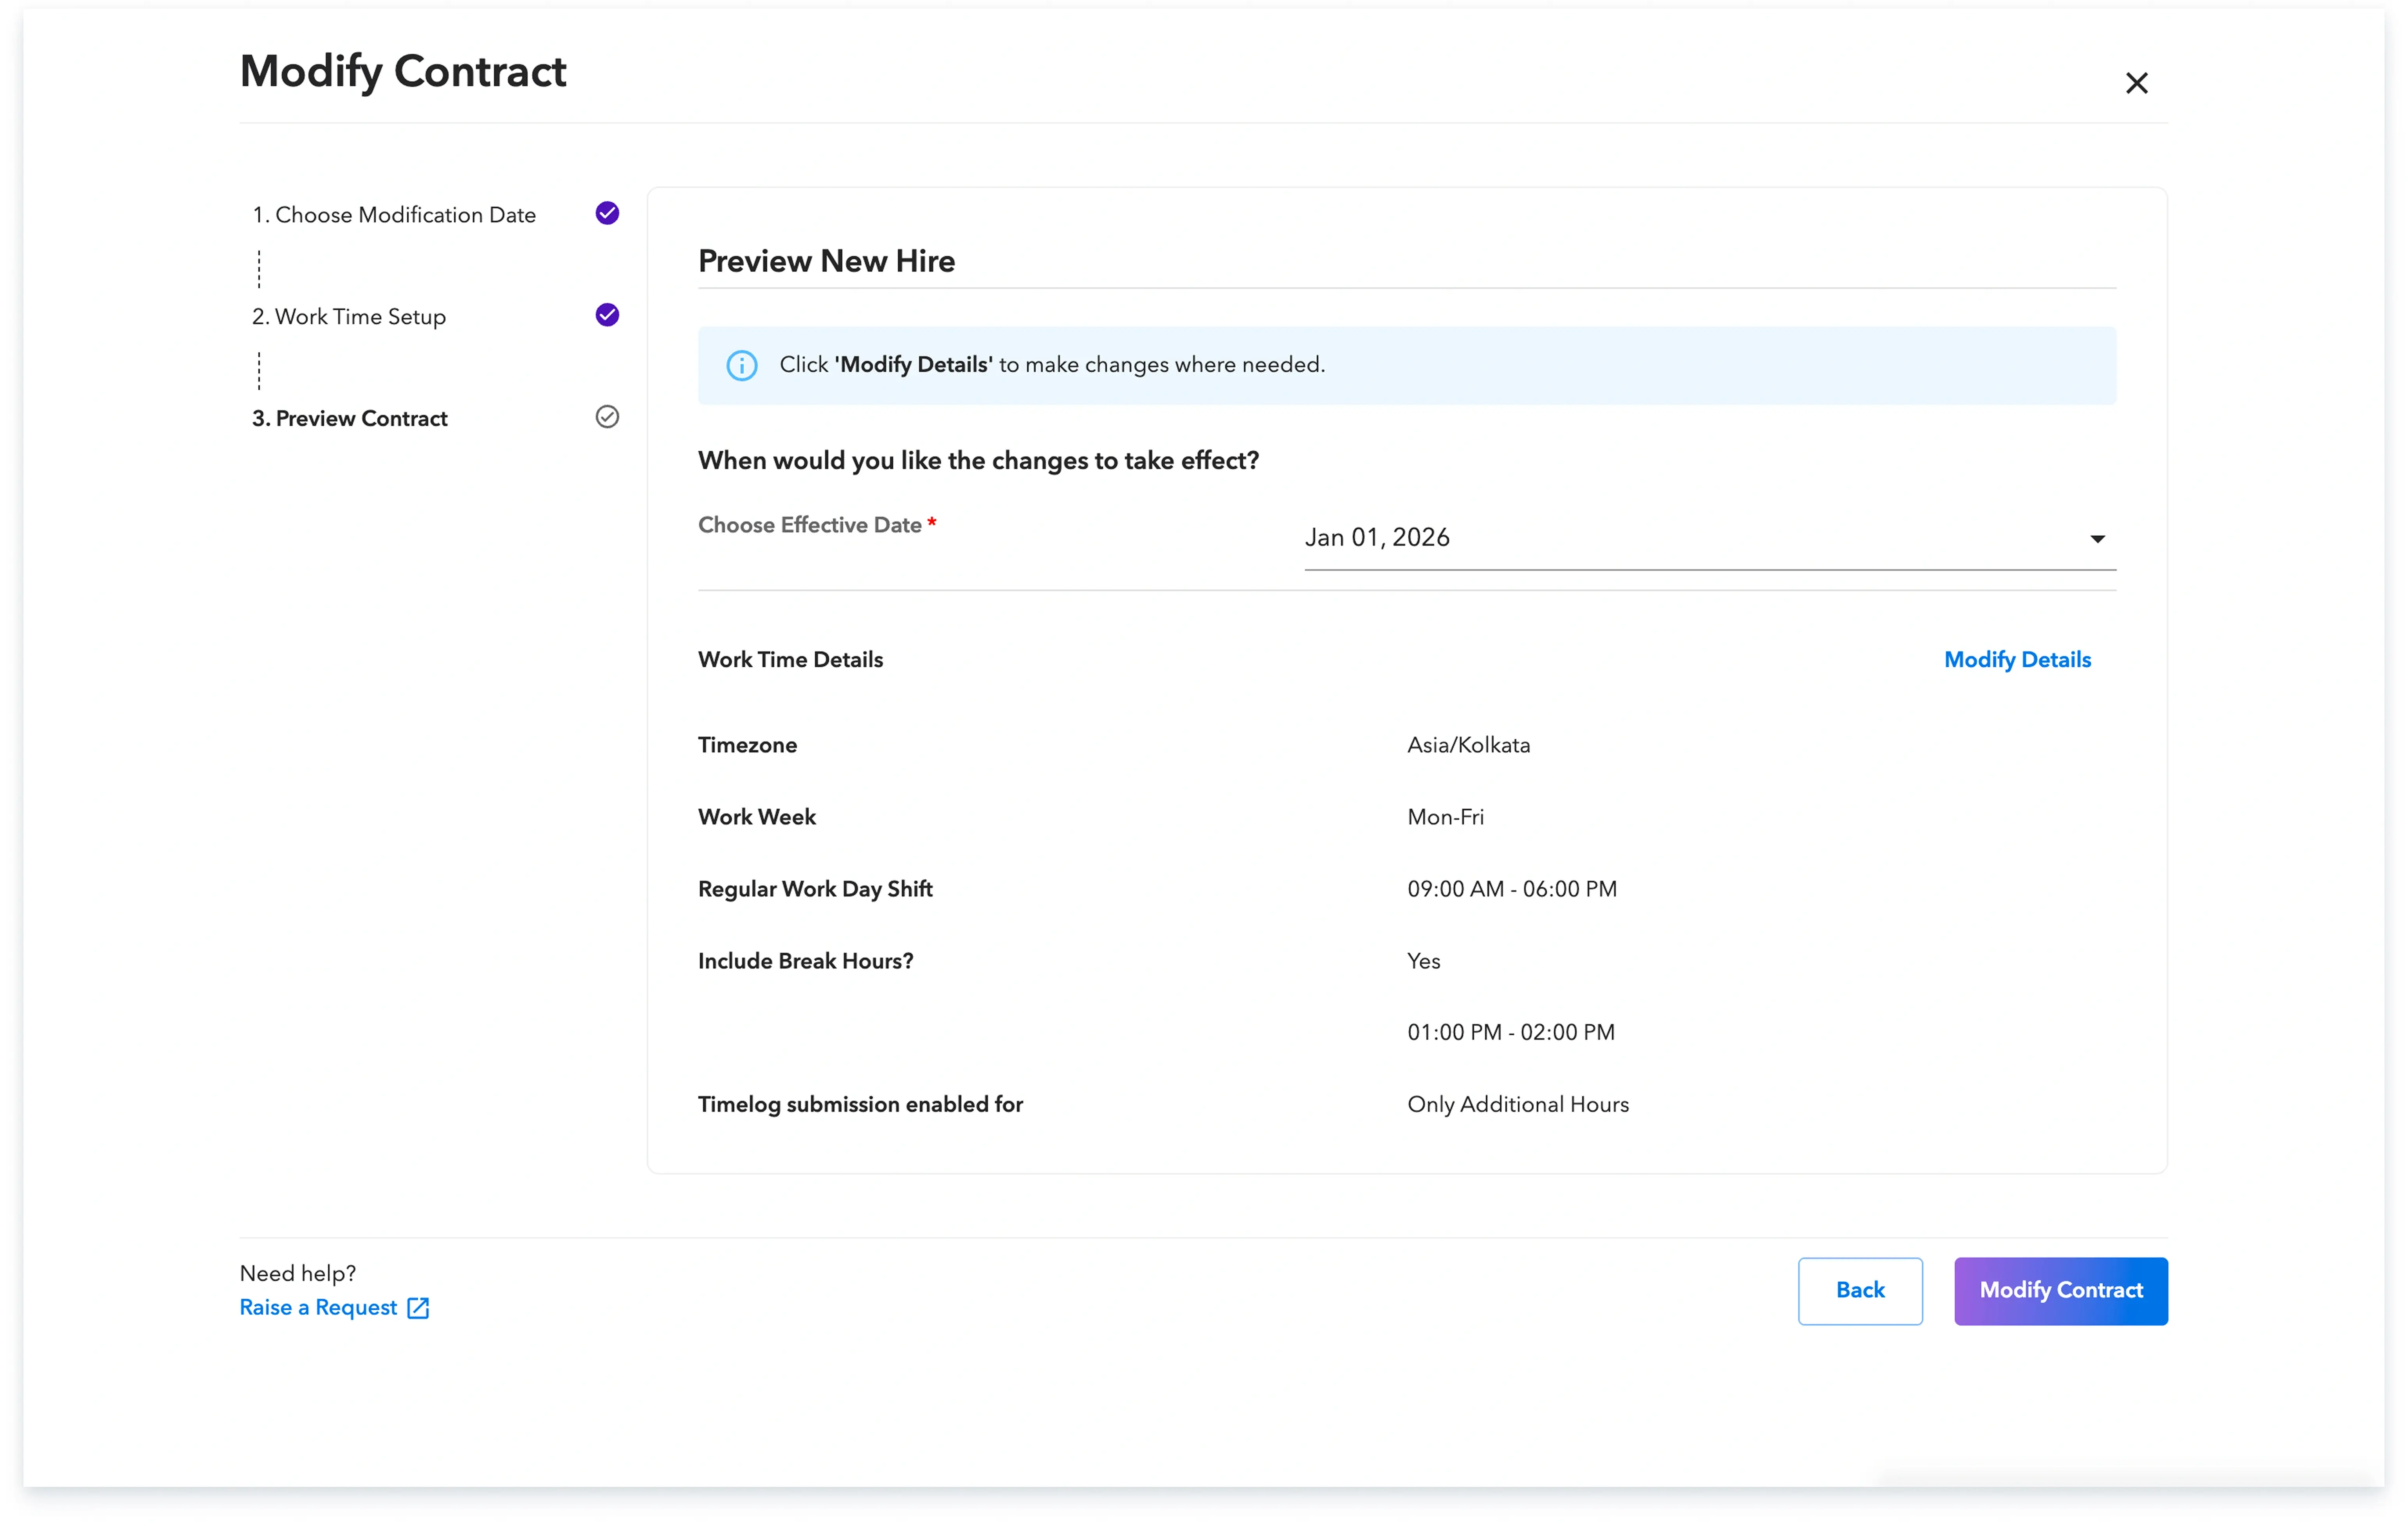2408x1526 pixels.
Task: Close the Modify Contract dialog
Action: pos(2136,83)
